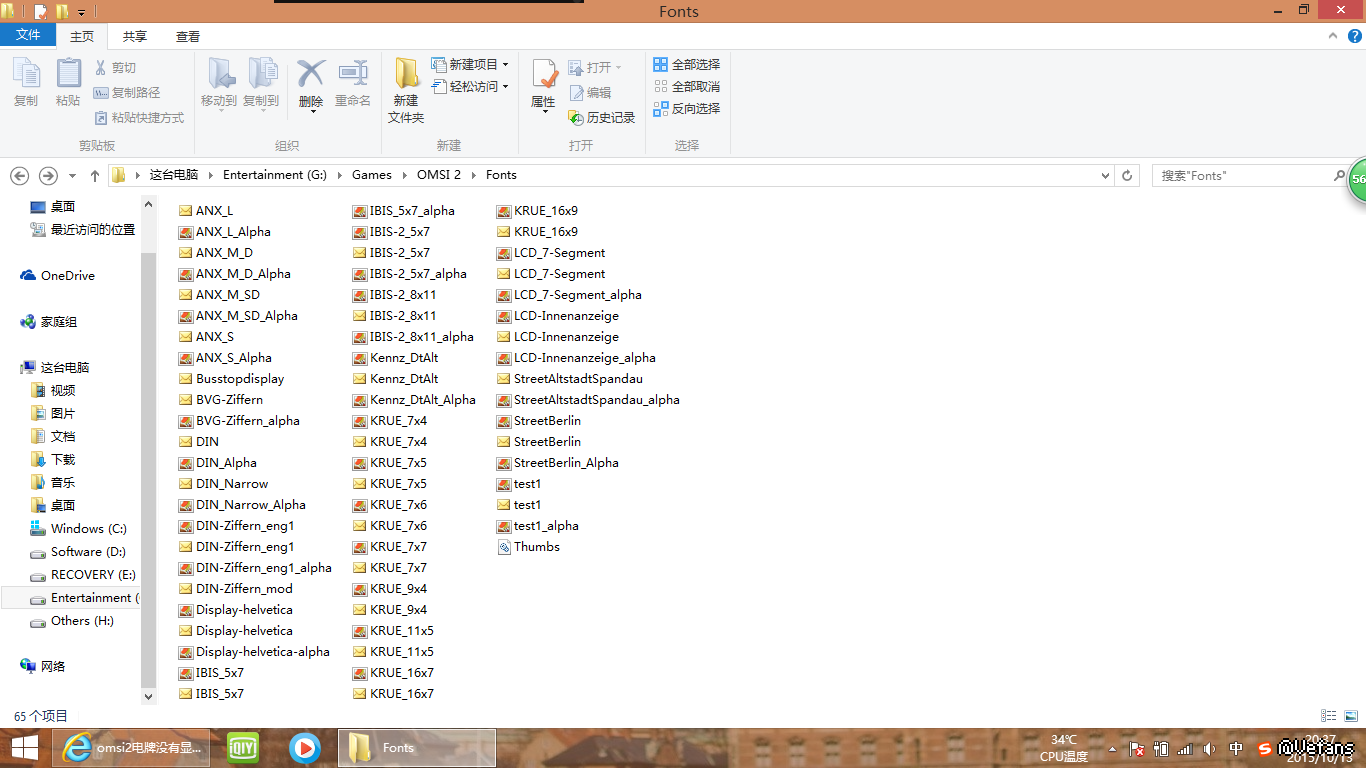This screenshot has height=768, width=1366.
Task: Click 全部选择 (Select all)
Action: 687,64
